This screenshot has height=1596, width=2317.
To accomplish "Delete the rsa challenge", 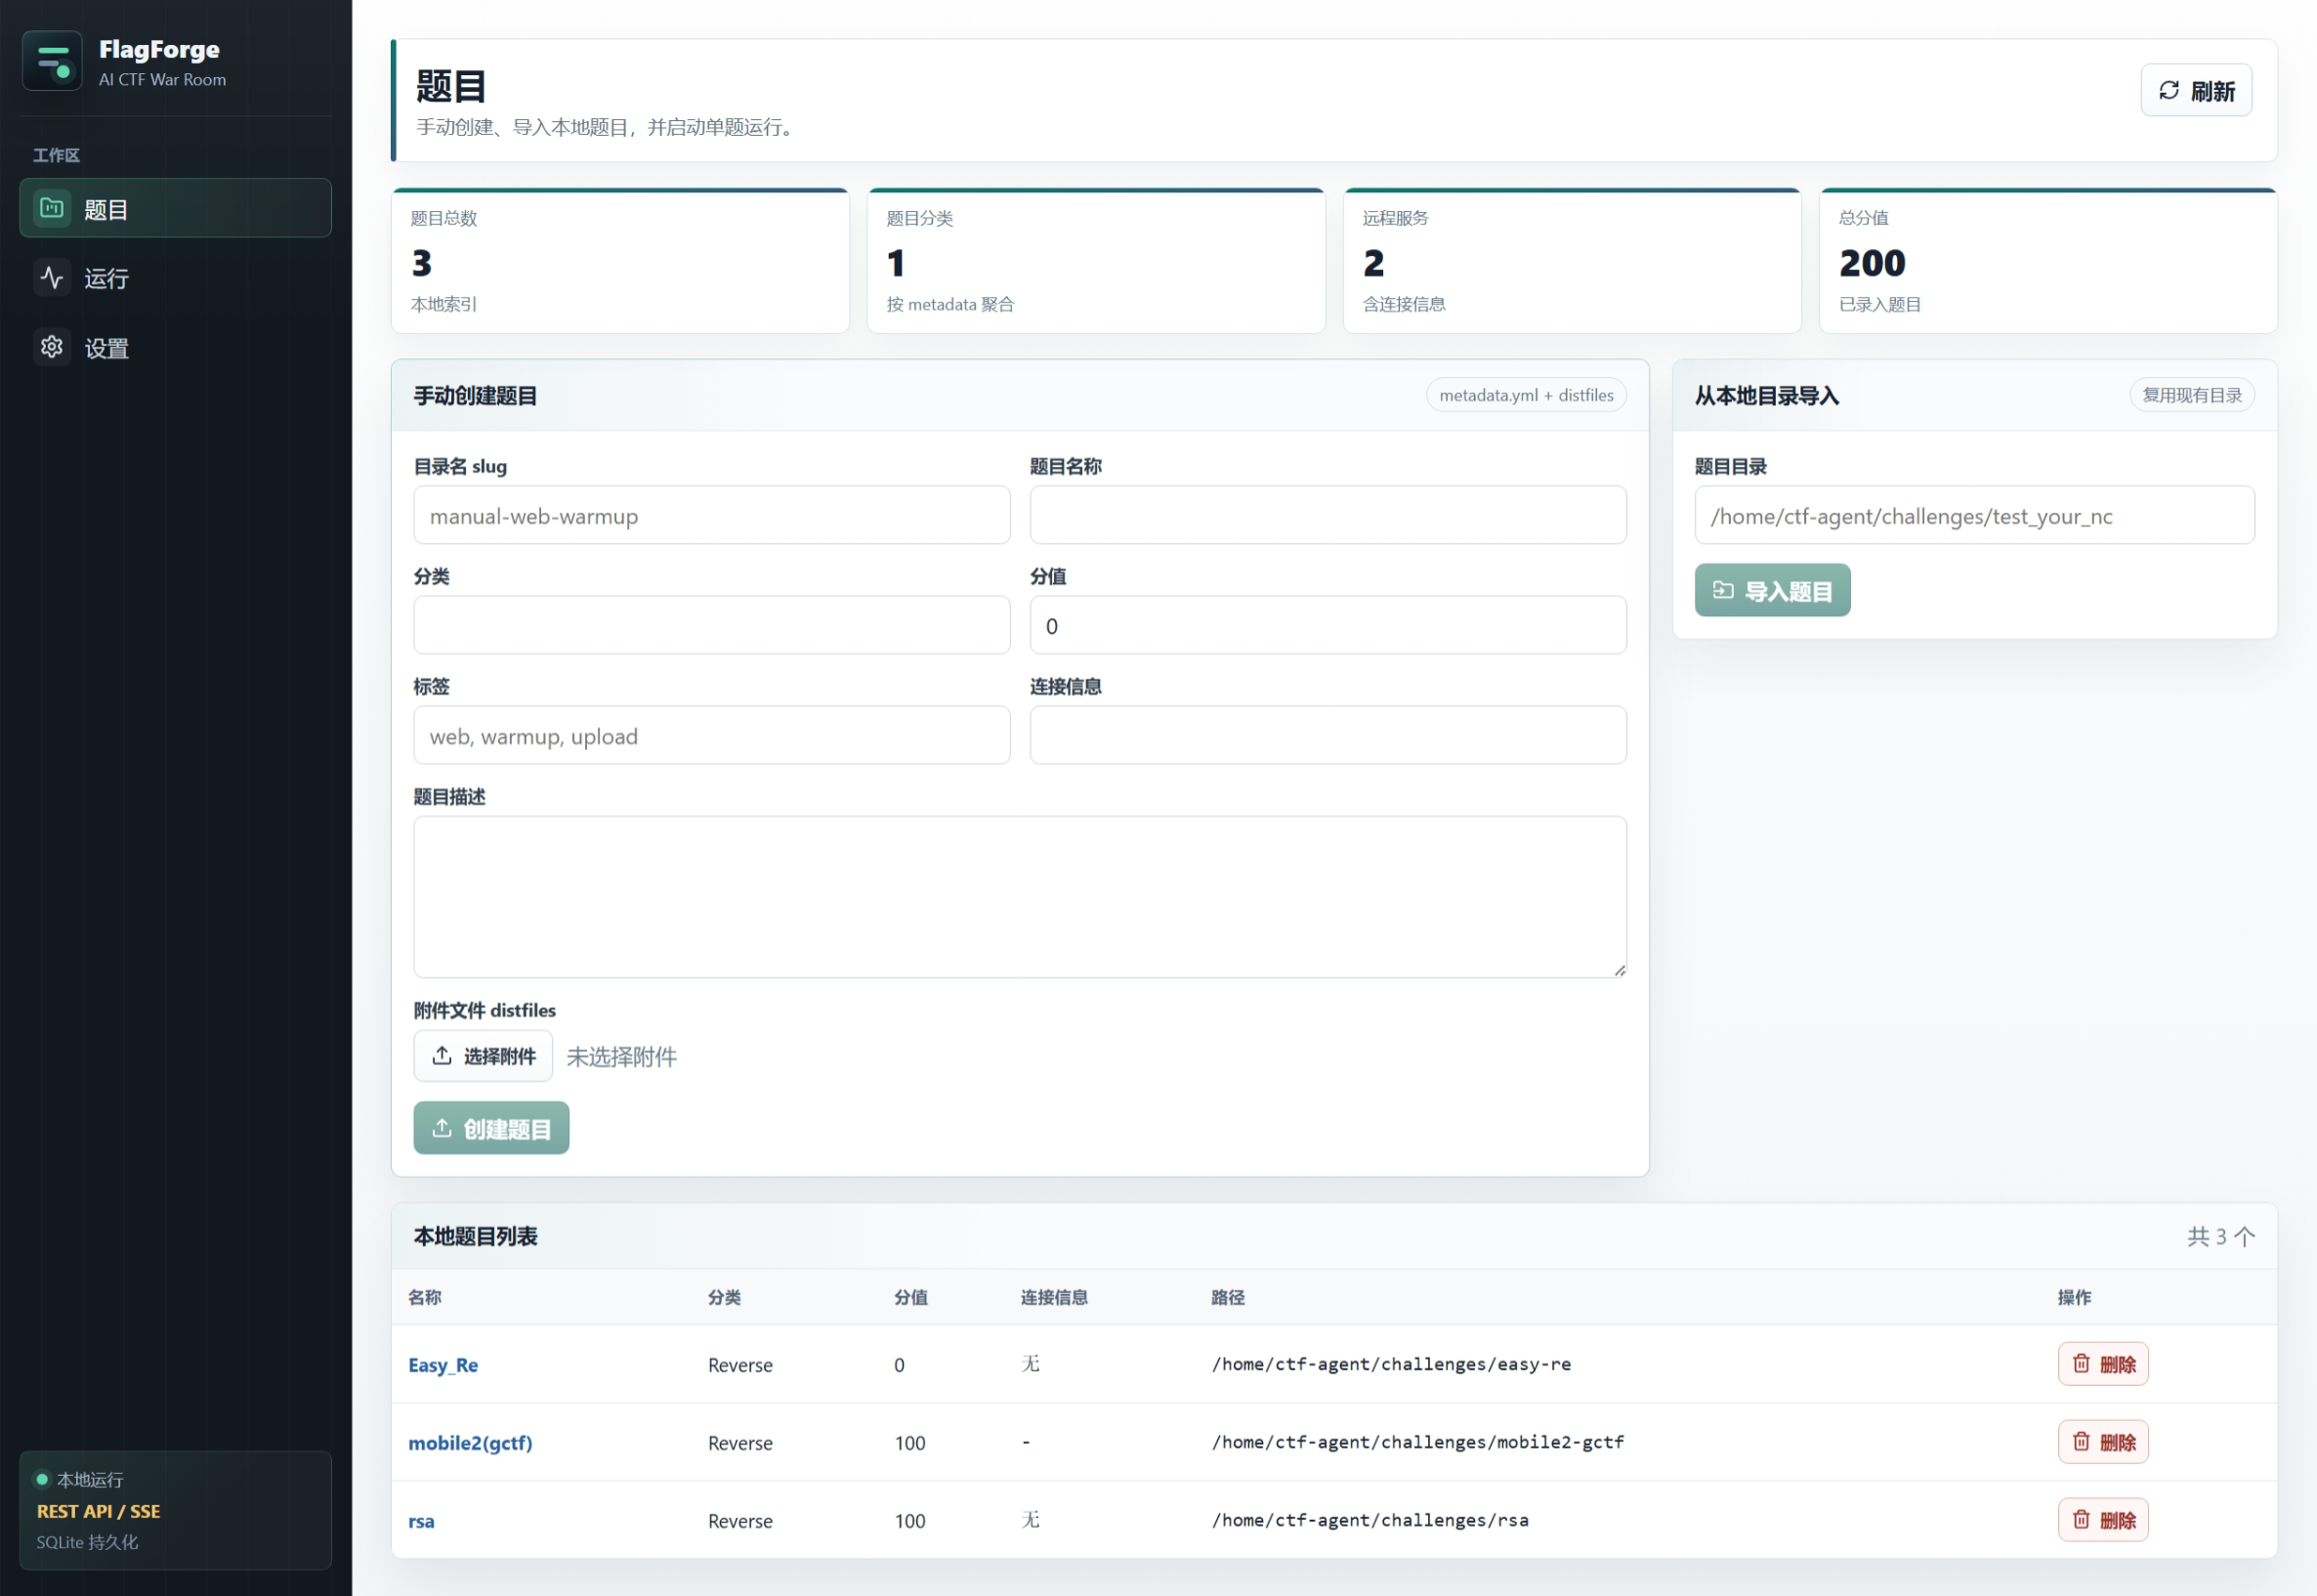I will point(2103,1520).
